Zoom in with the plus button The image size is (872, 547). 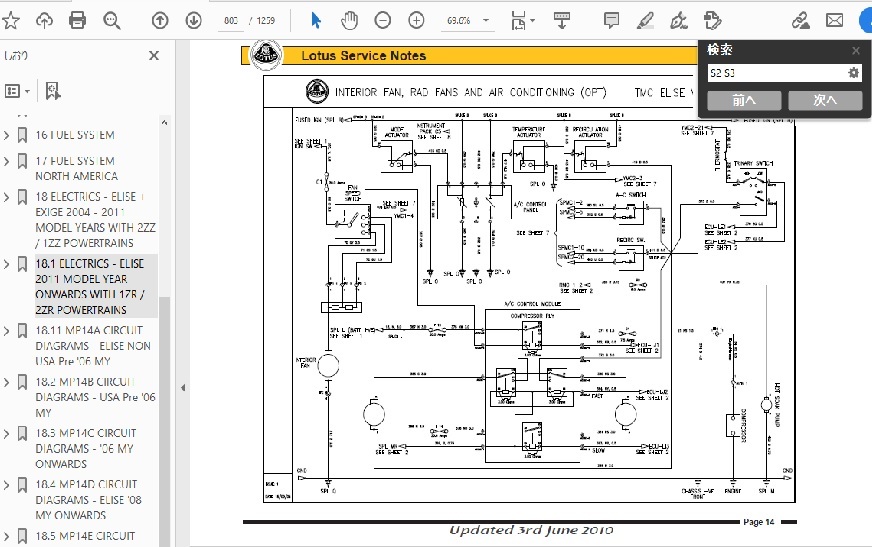coord(416,21)
